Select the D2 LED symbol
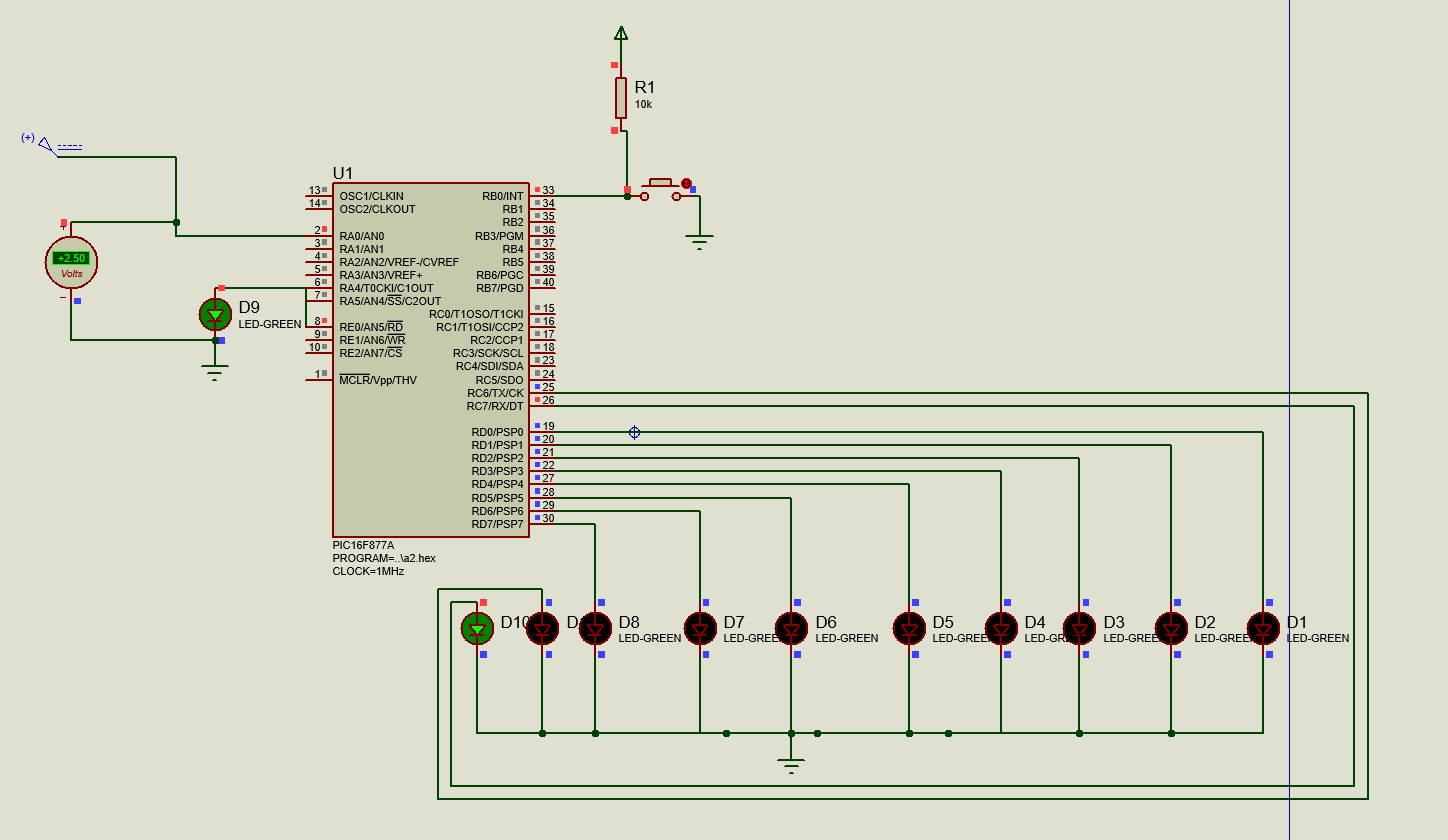1448x840 pixels. pyautogui.click(x=1171, y=628)
